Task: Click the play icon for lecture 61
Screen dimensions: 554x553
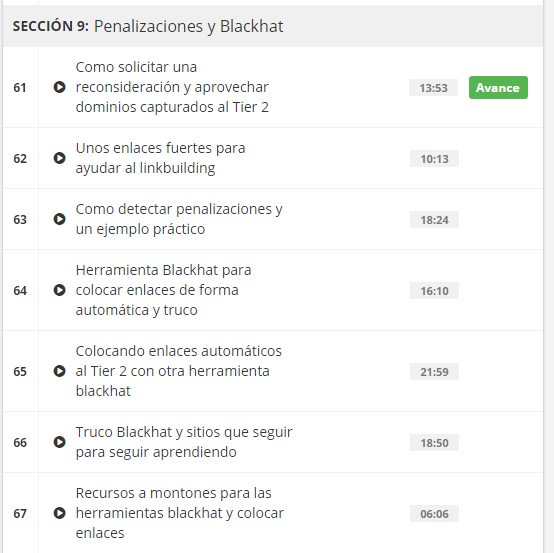Action: point(59,87)
